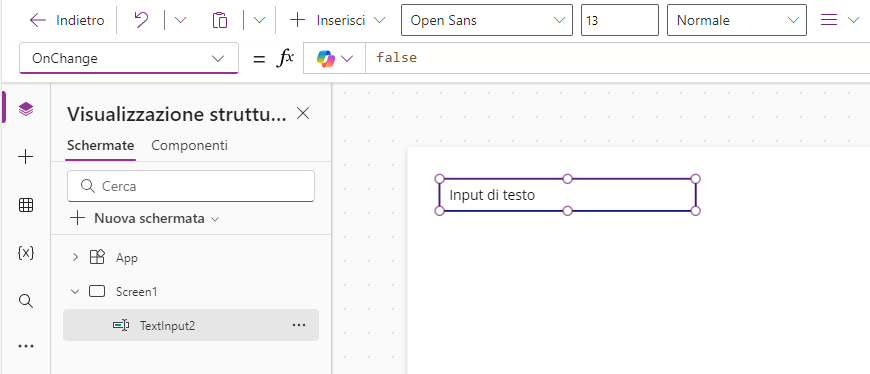Select TextInput2 in the tree view
This screenshot has height=374, width=870.
pos(191,325)
